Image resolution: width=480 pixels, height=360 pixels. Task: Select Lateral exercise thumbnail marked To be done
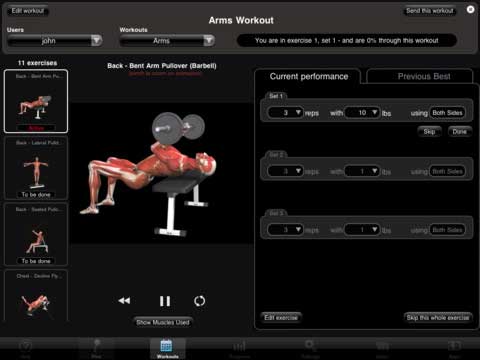tap(36, 168)
